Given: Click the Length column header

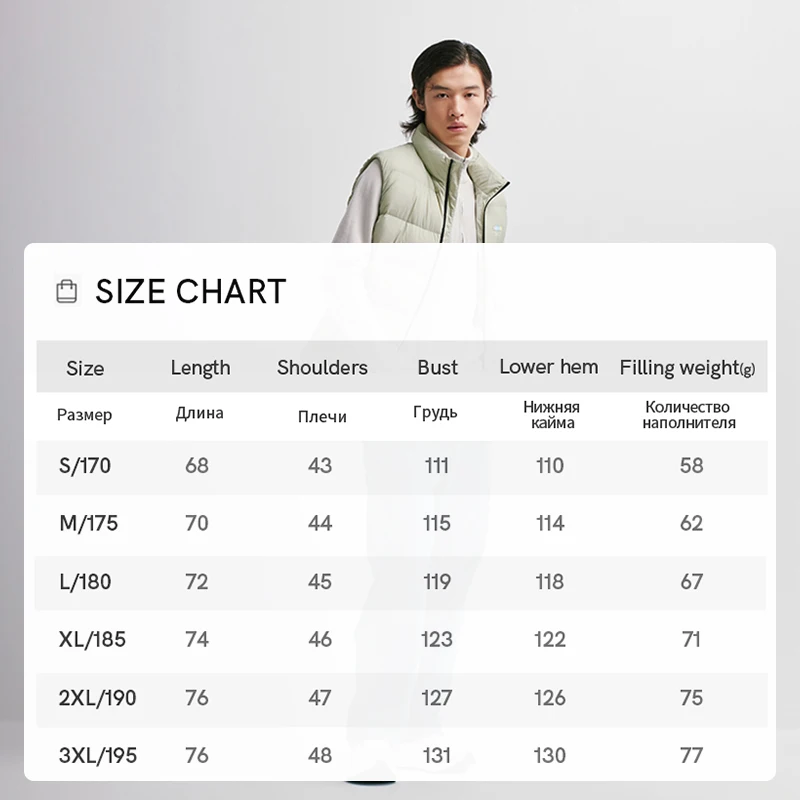Looking at the screenshot, I should pos(200,367).
